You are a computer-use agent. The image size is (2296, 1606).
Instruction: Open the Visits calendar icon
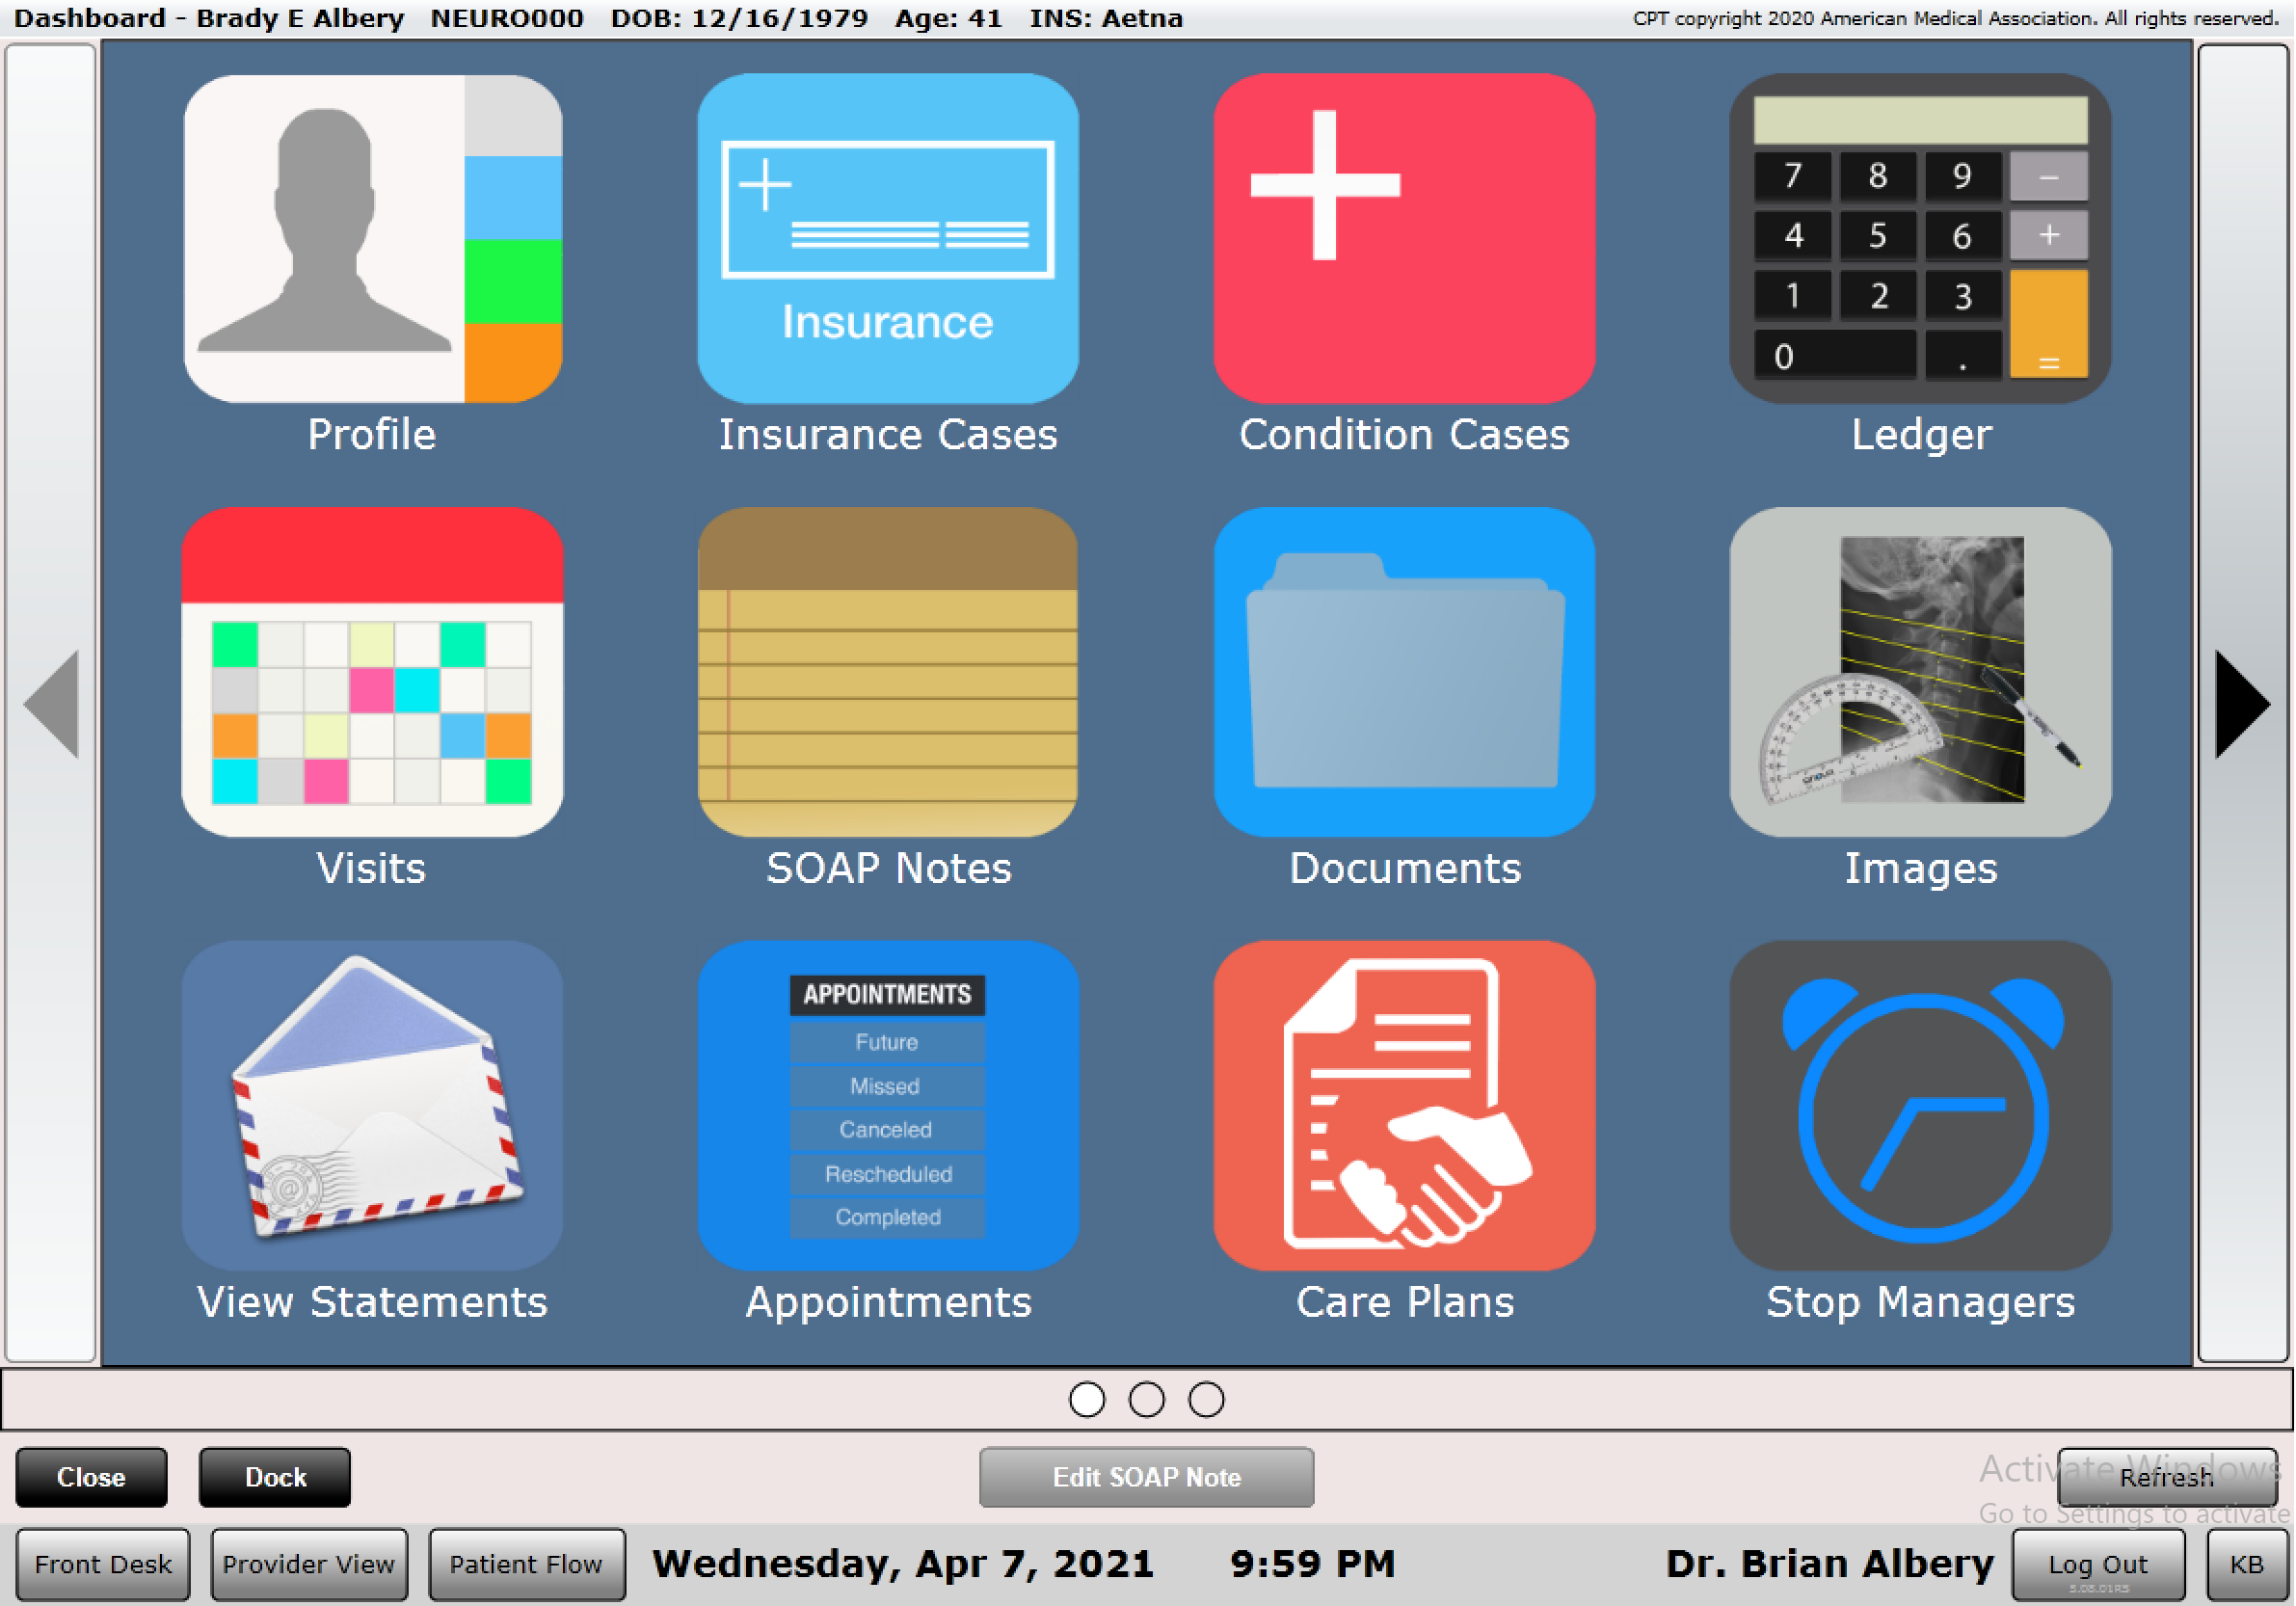(x=372, y=672)
